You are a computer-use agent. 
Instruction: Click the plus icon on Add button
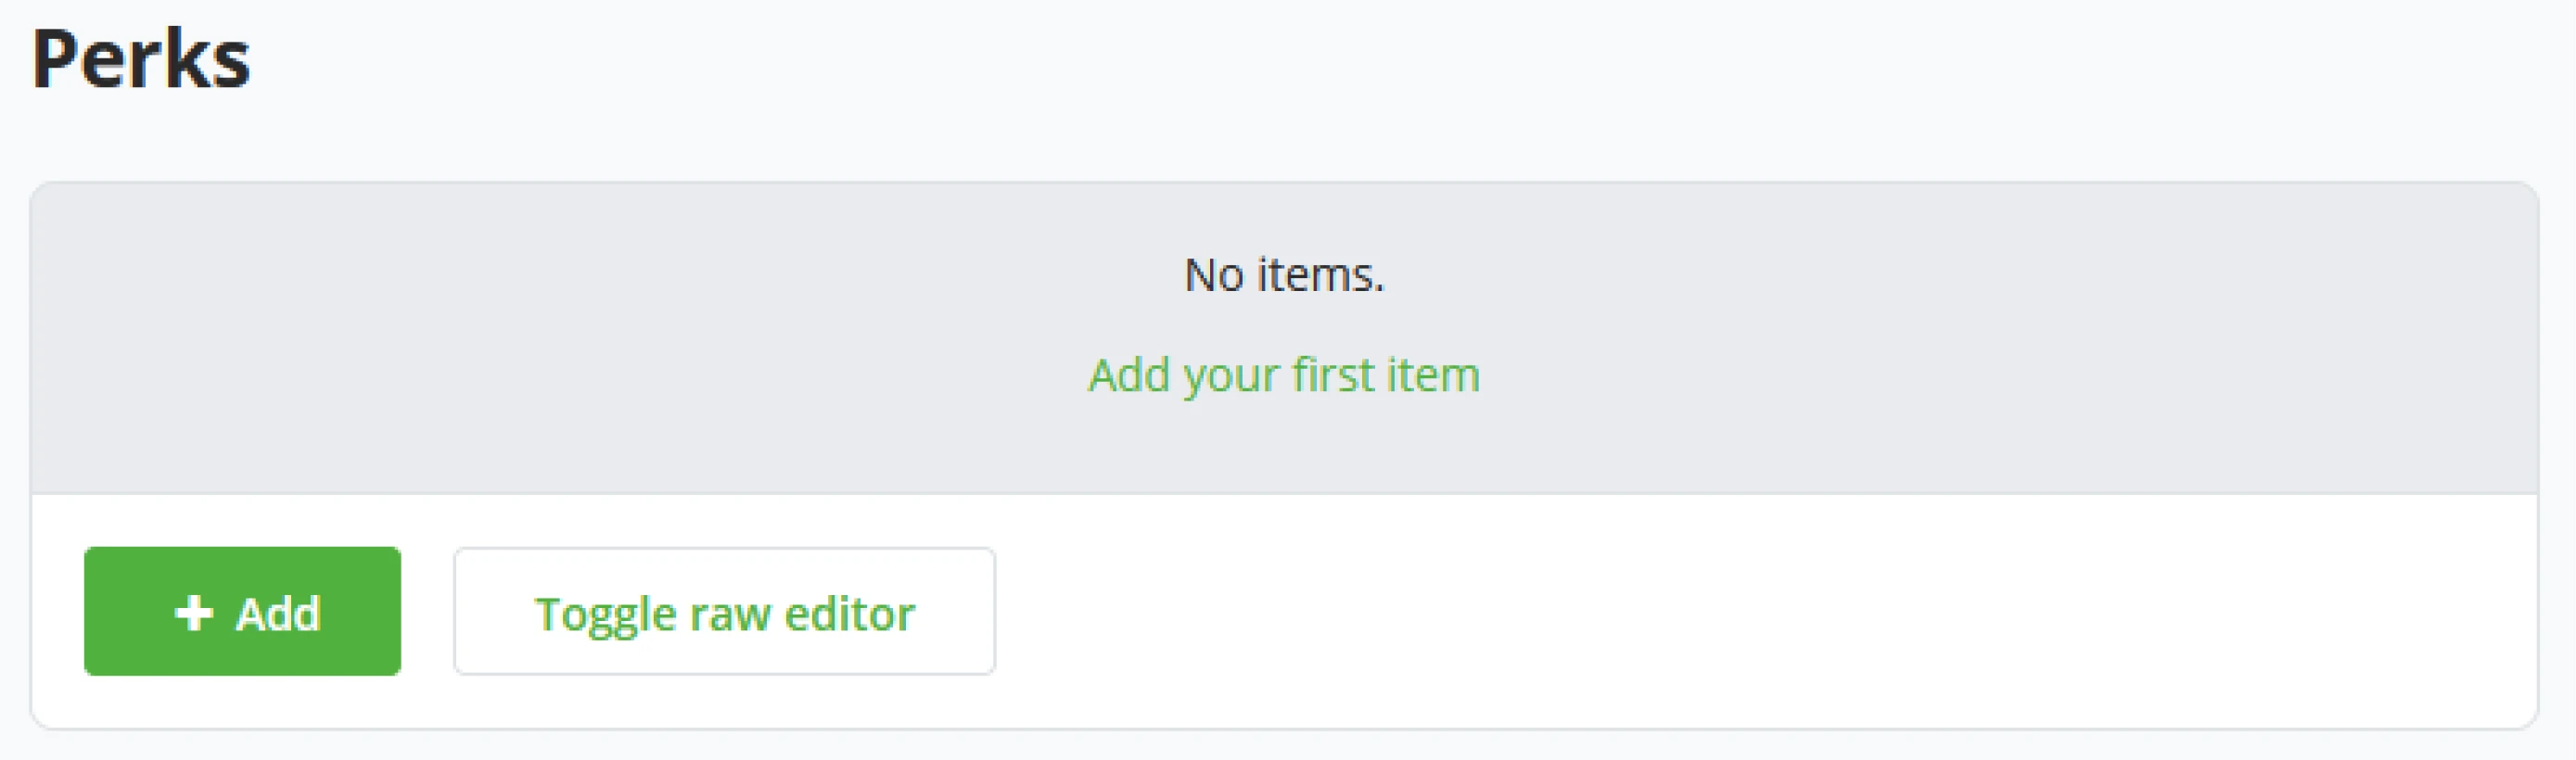click(193, 612)
